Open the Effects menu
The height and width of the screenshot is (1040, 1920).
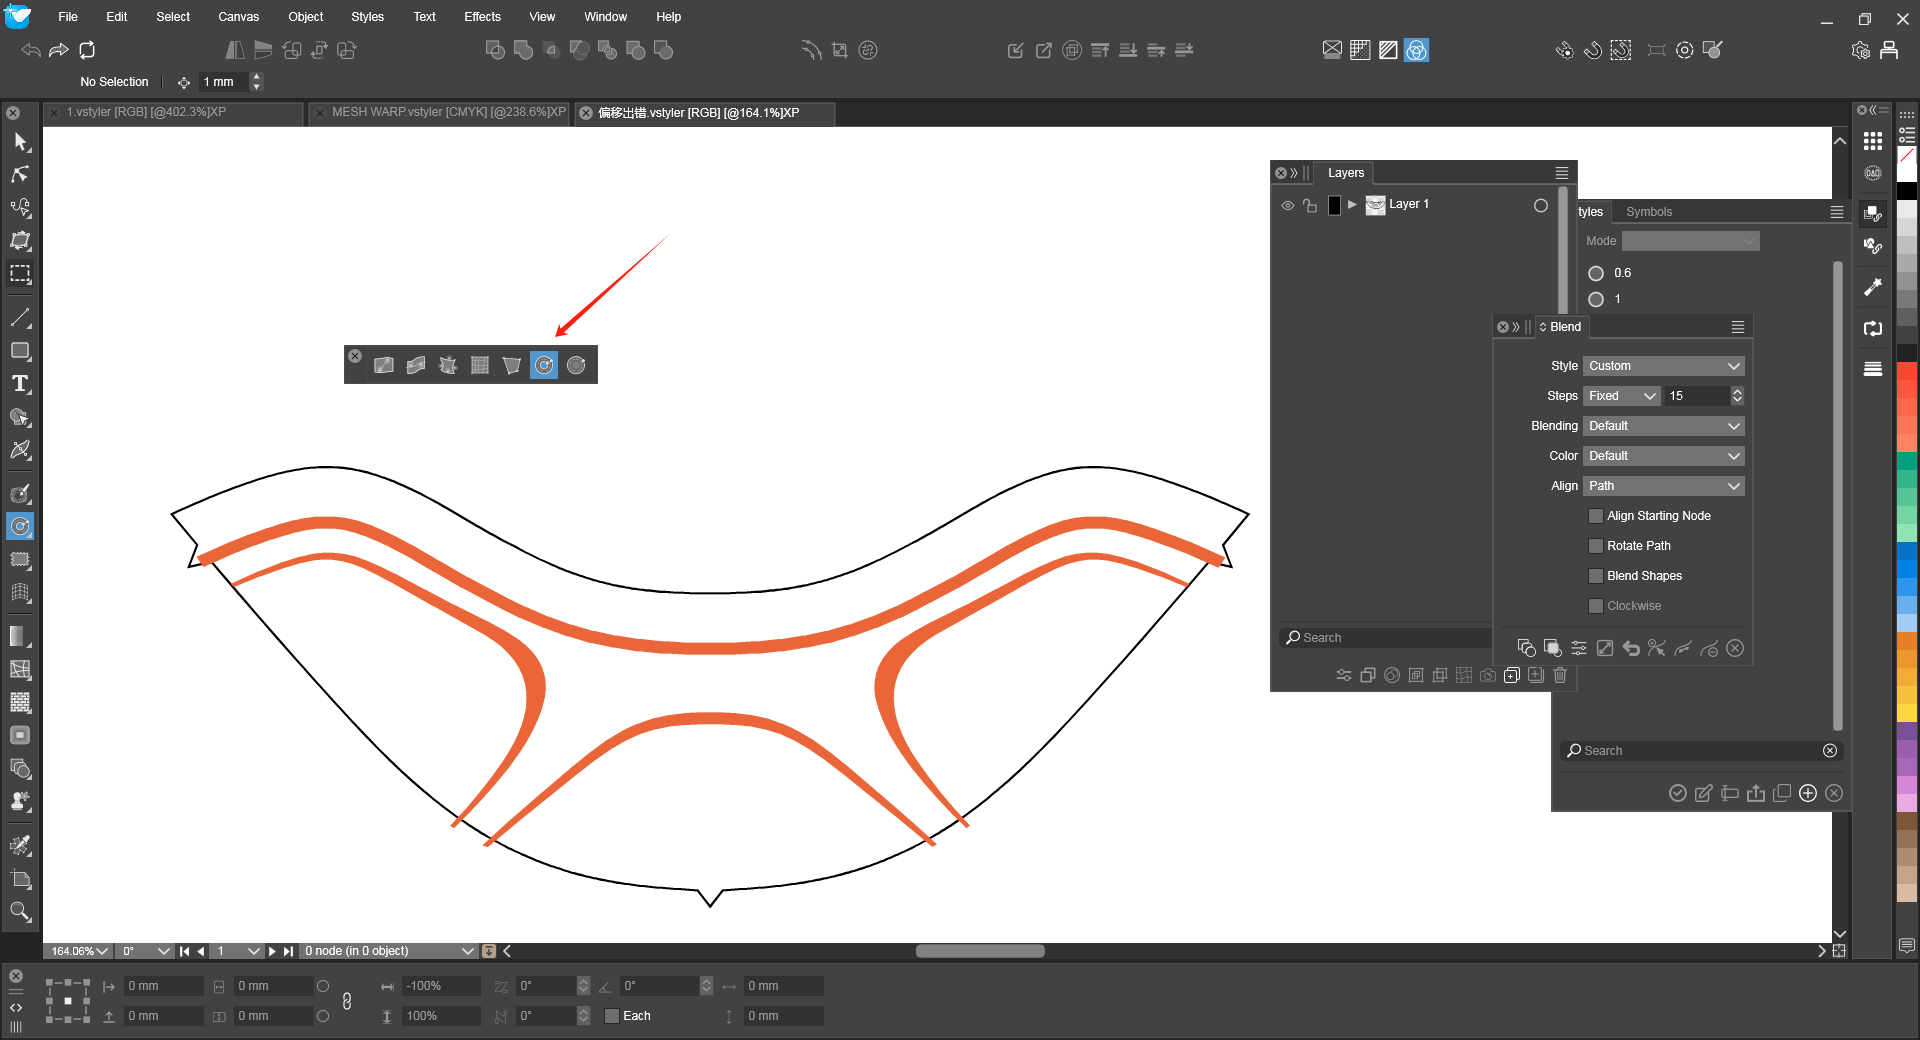482,17
